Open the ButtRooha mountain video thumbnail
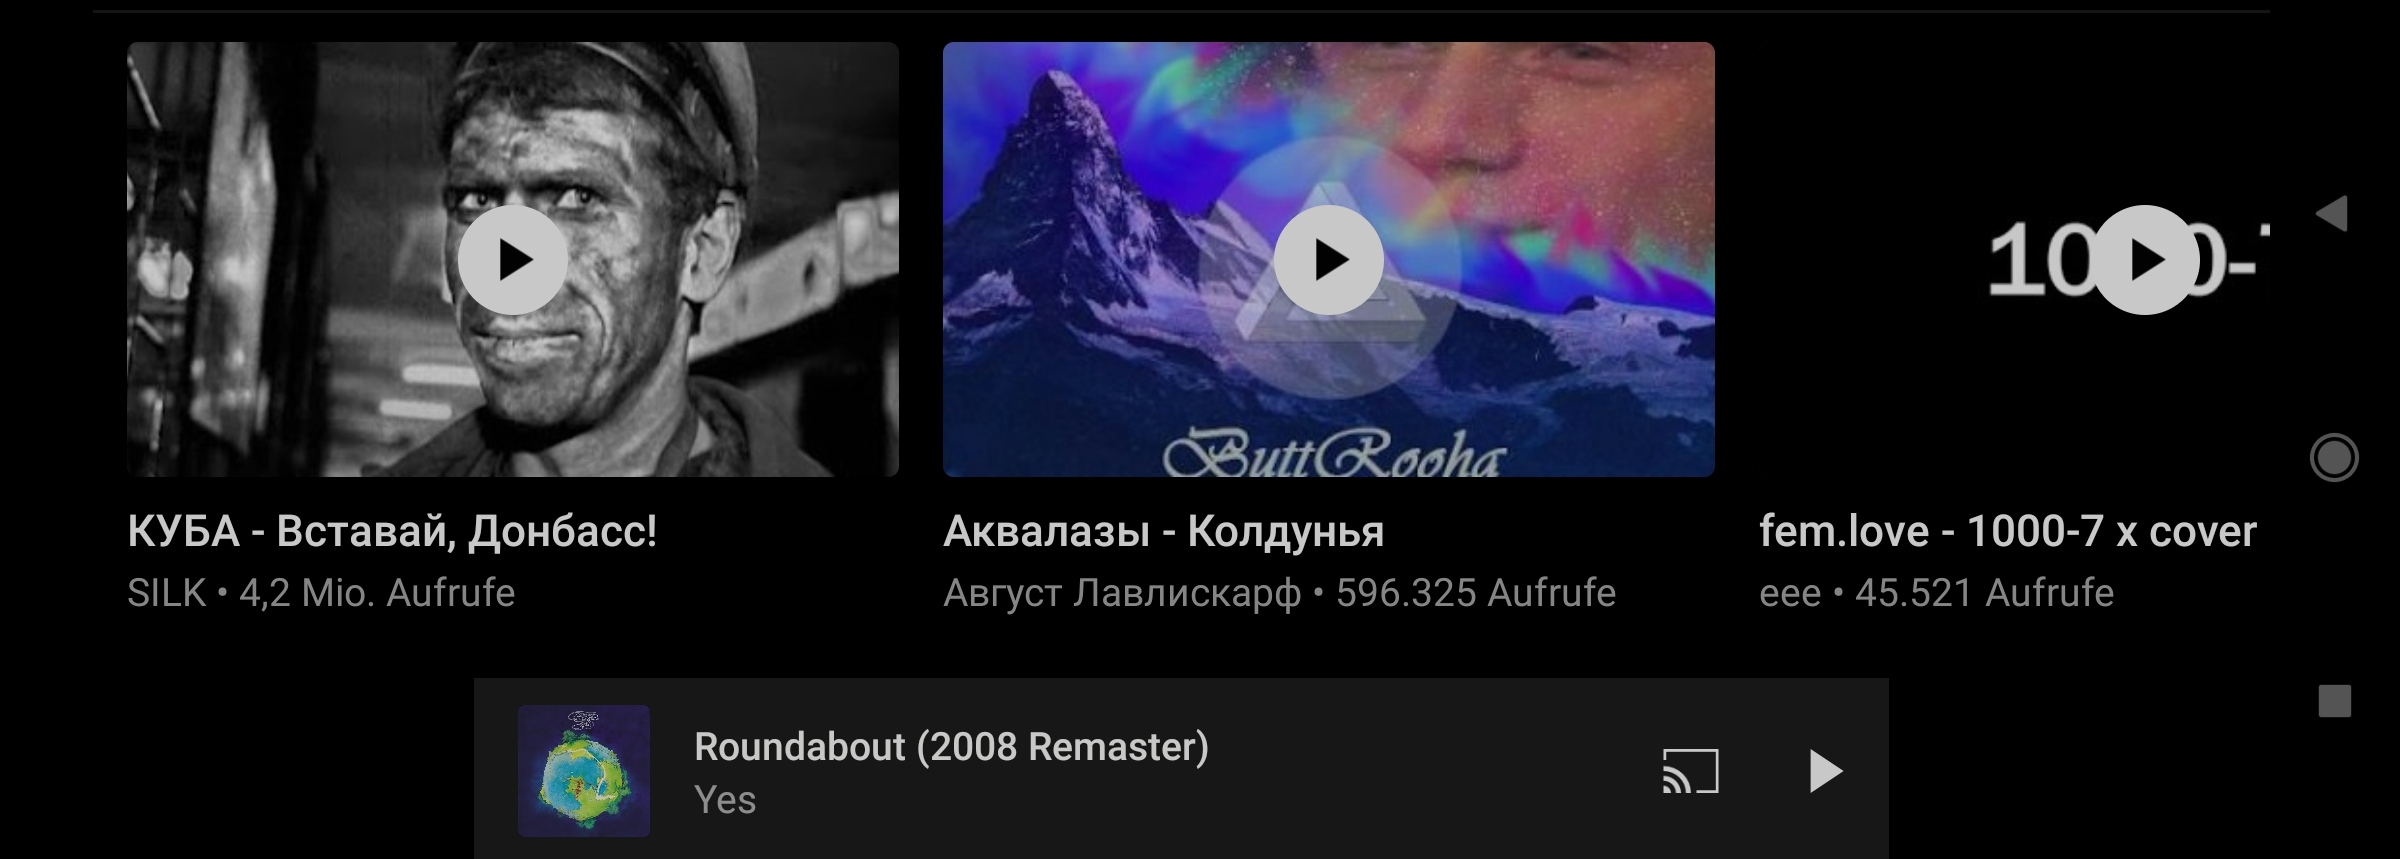 coord(1329,259)
